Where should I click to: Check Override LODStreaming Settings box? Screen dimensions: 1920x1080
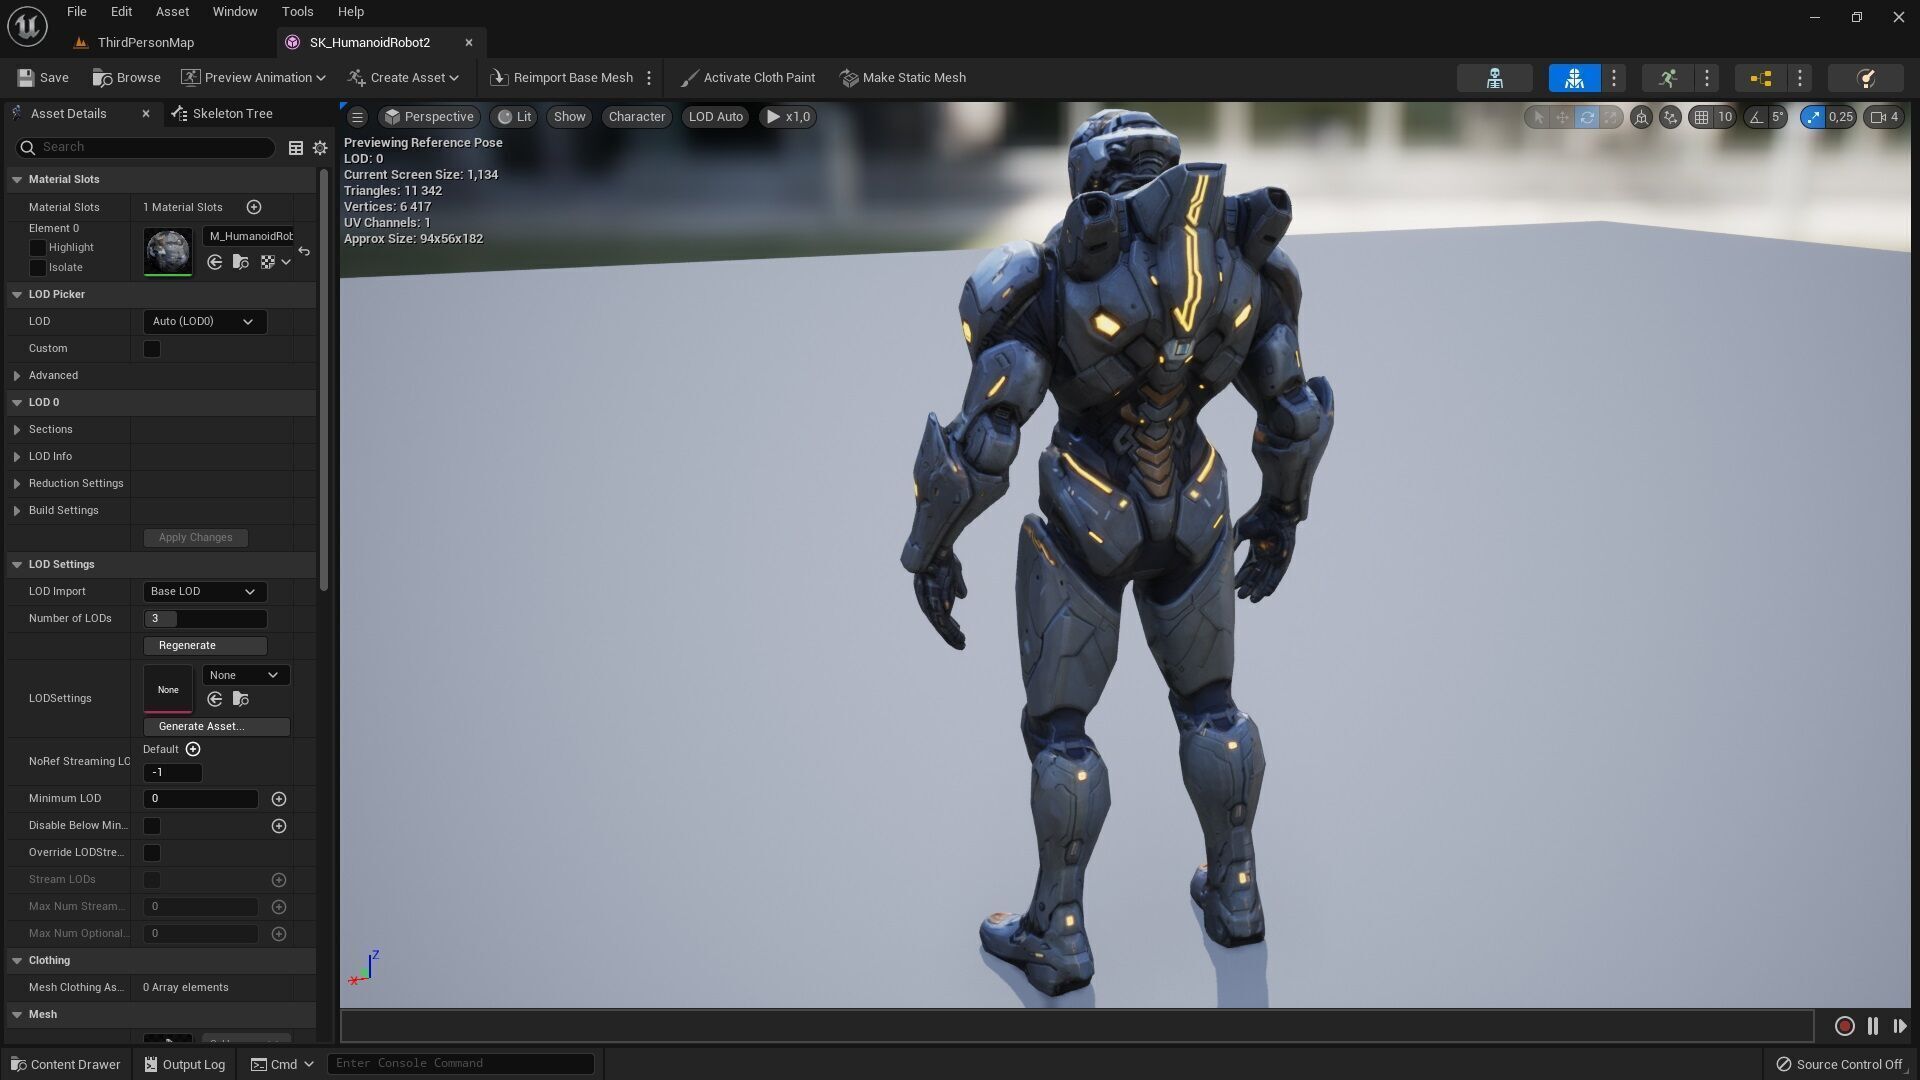pyautogui.click(x=152, y=853)
